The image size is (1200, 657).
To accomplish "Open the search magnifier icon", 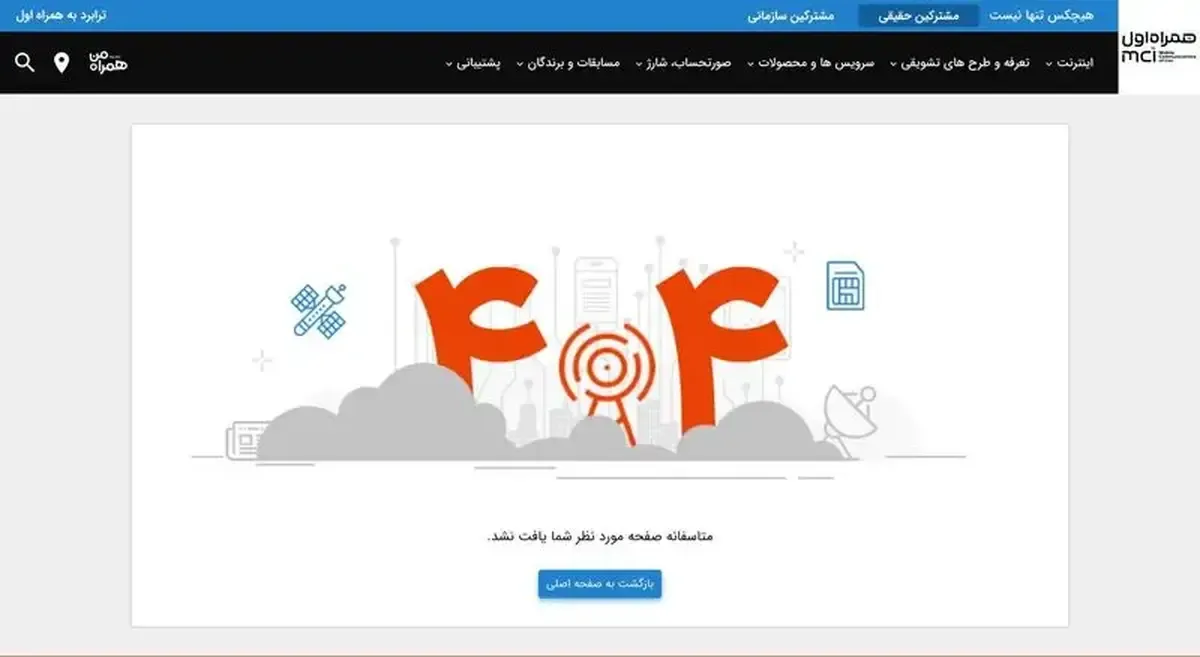I will pos(25,63).
